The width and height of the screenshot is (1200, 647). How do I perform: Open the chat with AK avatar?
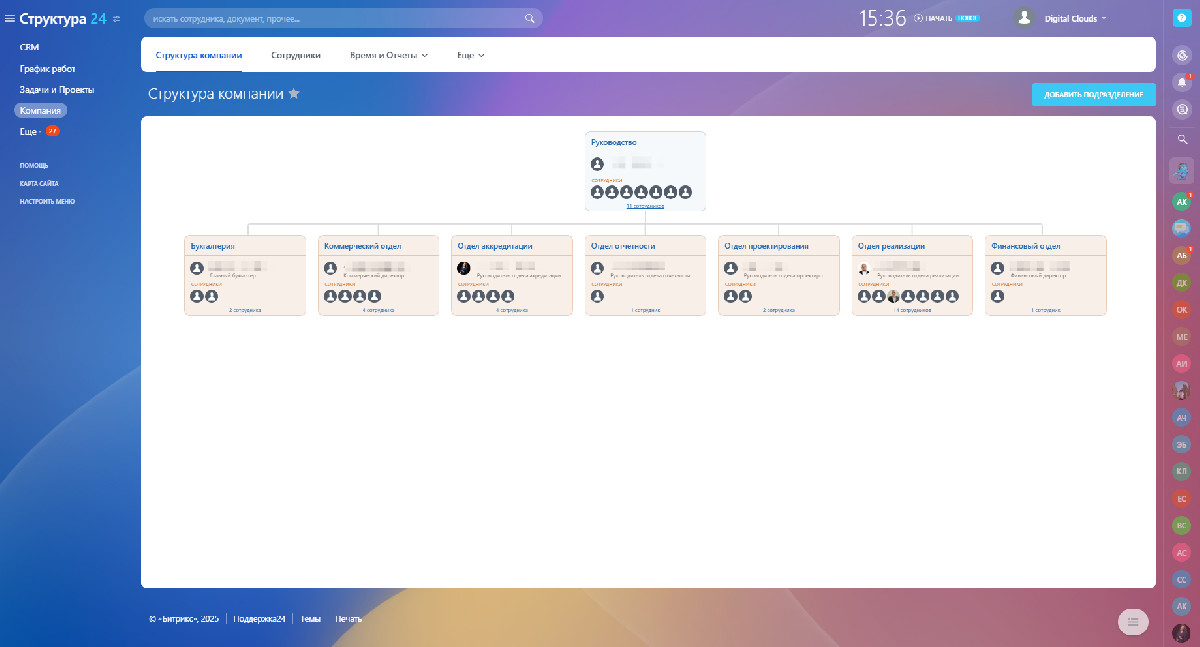point(1182,201)
